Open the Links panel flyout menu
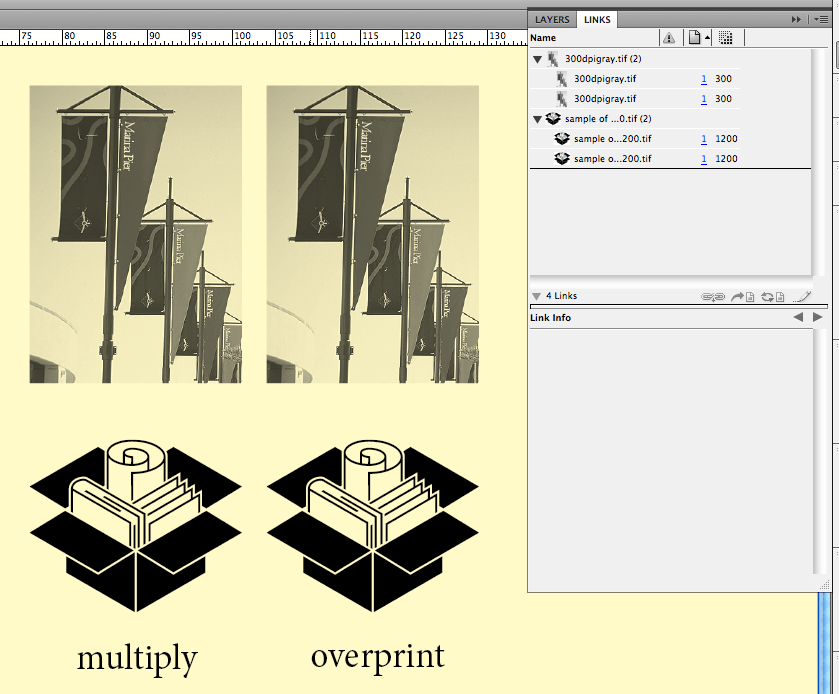This screenshot has height=694, width=839. [x=821, y=20]
